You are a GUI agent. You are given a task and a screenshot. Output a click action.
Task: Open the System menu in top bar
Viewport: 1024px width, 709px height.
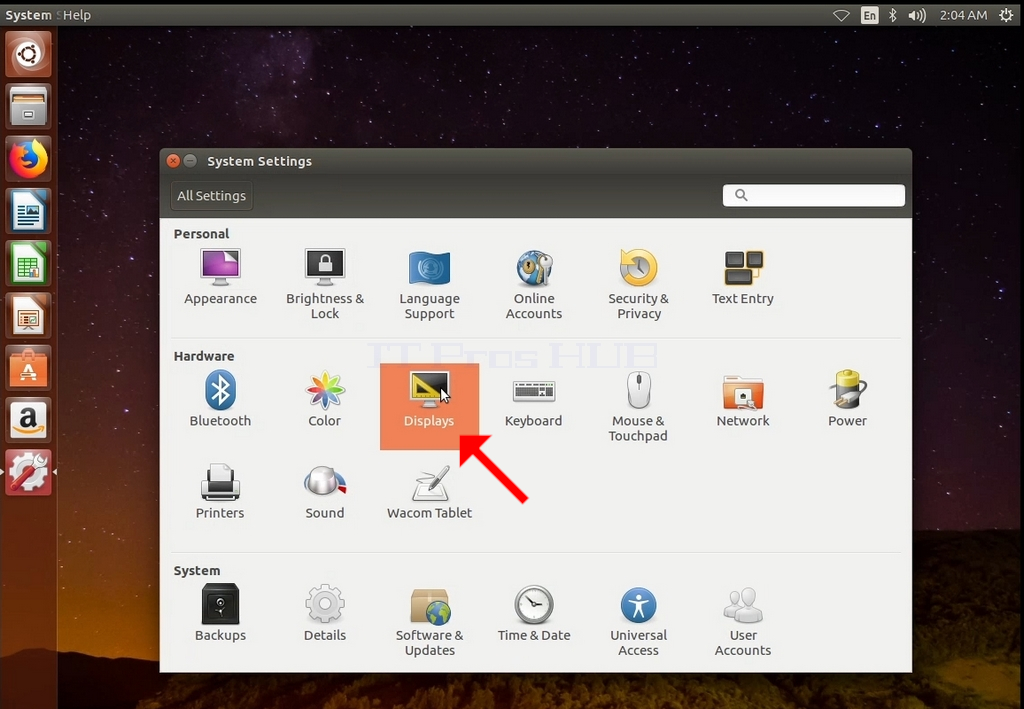tap(28, 15)
